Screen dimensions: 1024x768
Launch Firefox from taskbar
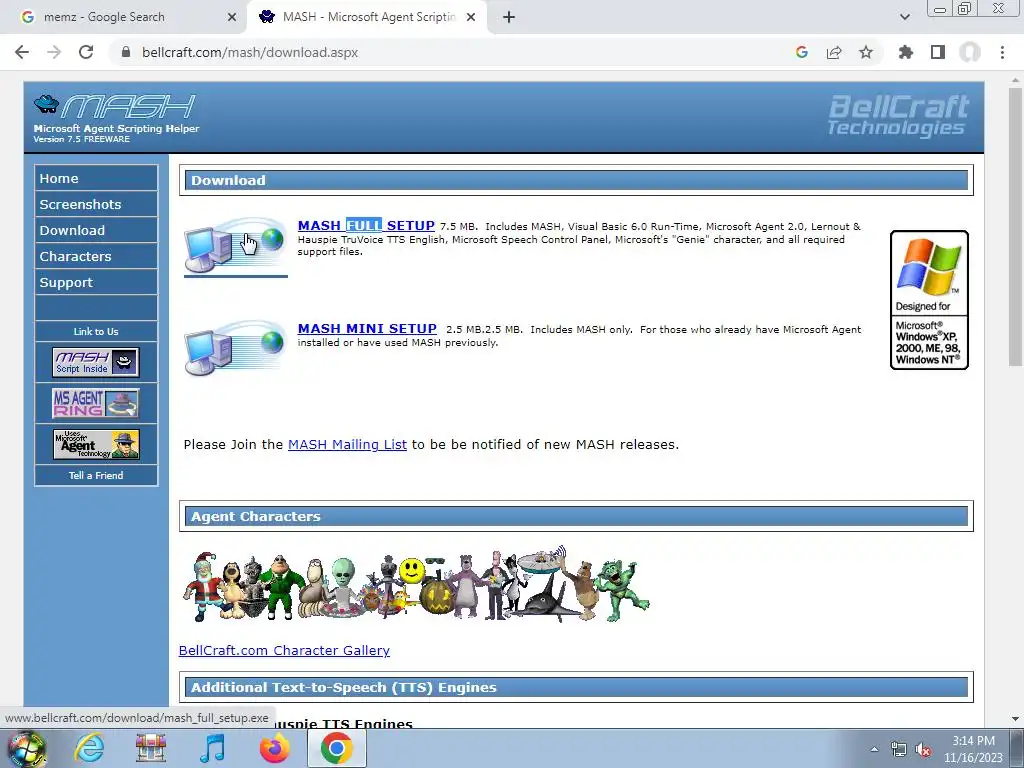(x=274, y=748)
